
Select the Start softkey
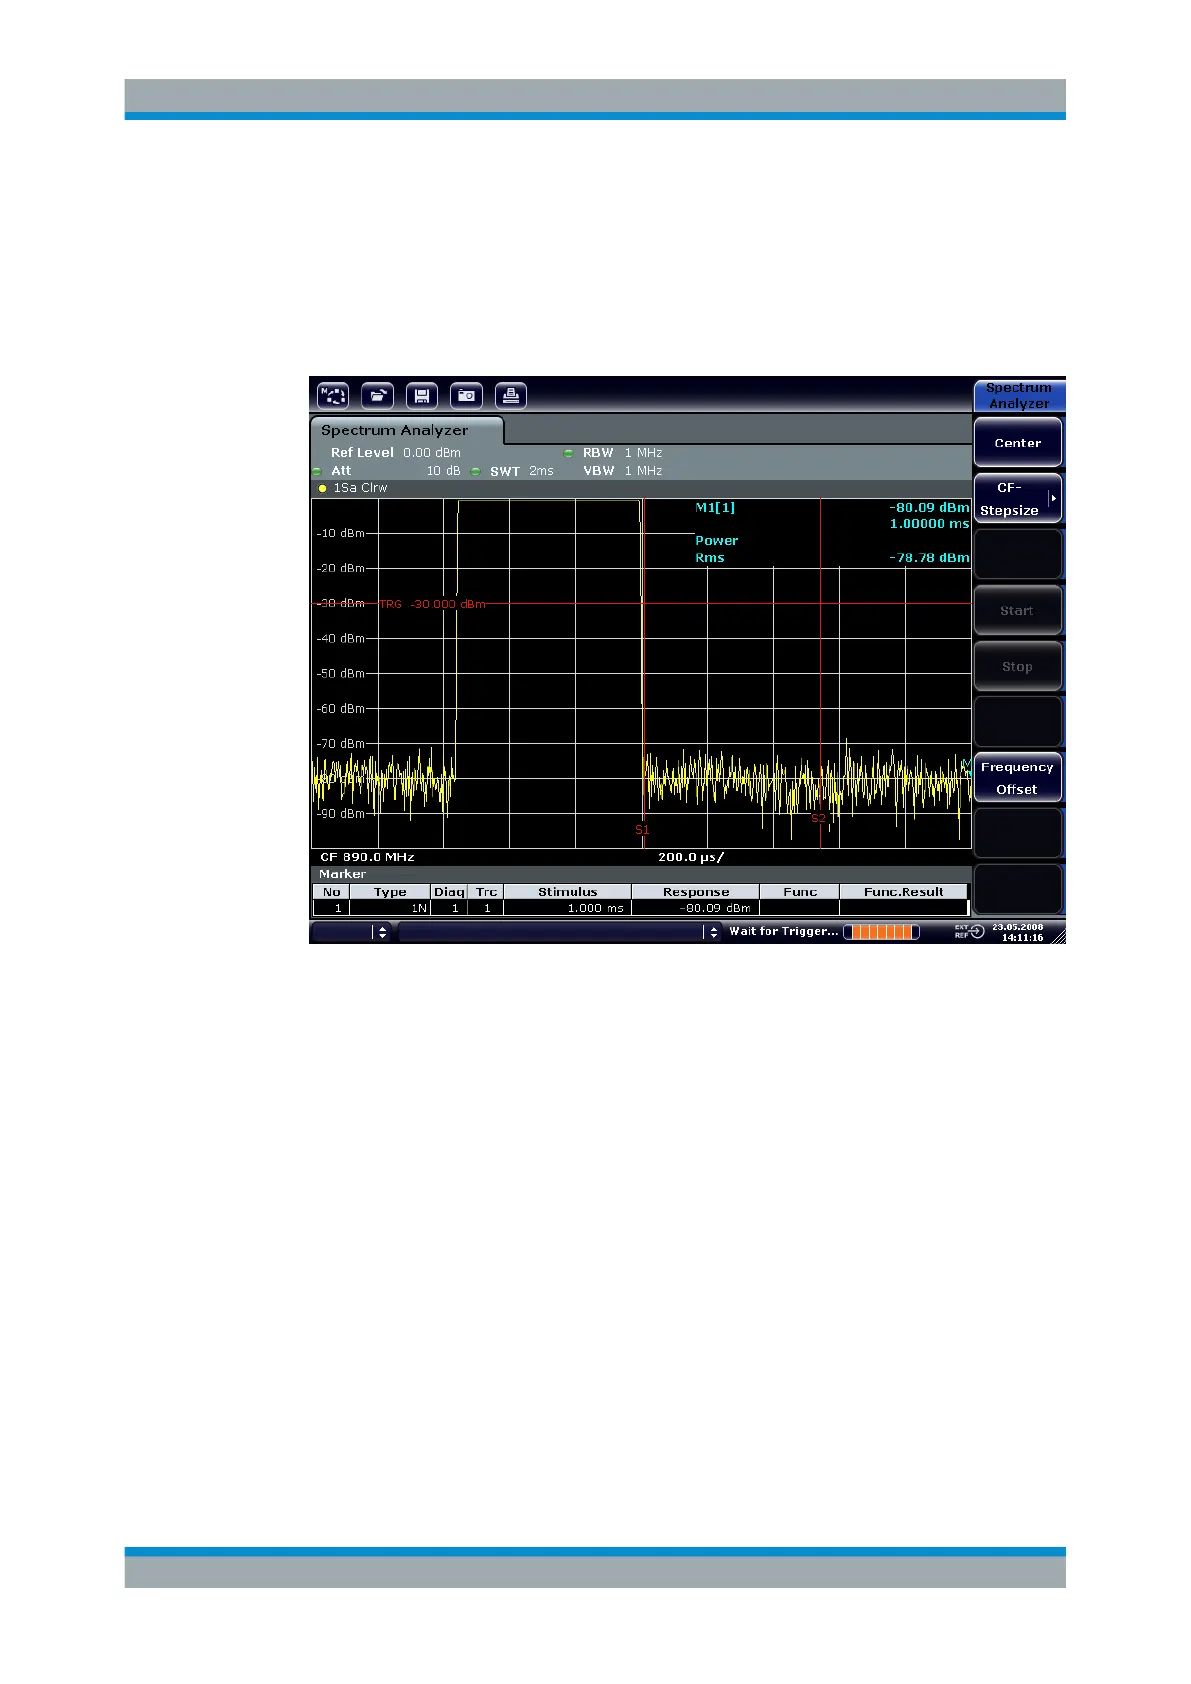(1018, 611)
